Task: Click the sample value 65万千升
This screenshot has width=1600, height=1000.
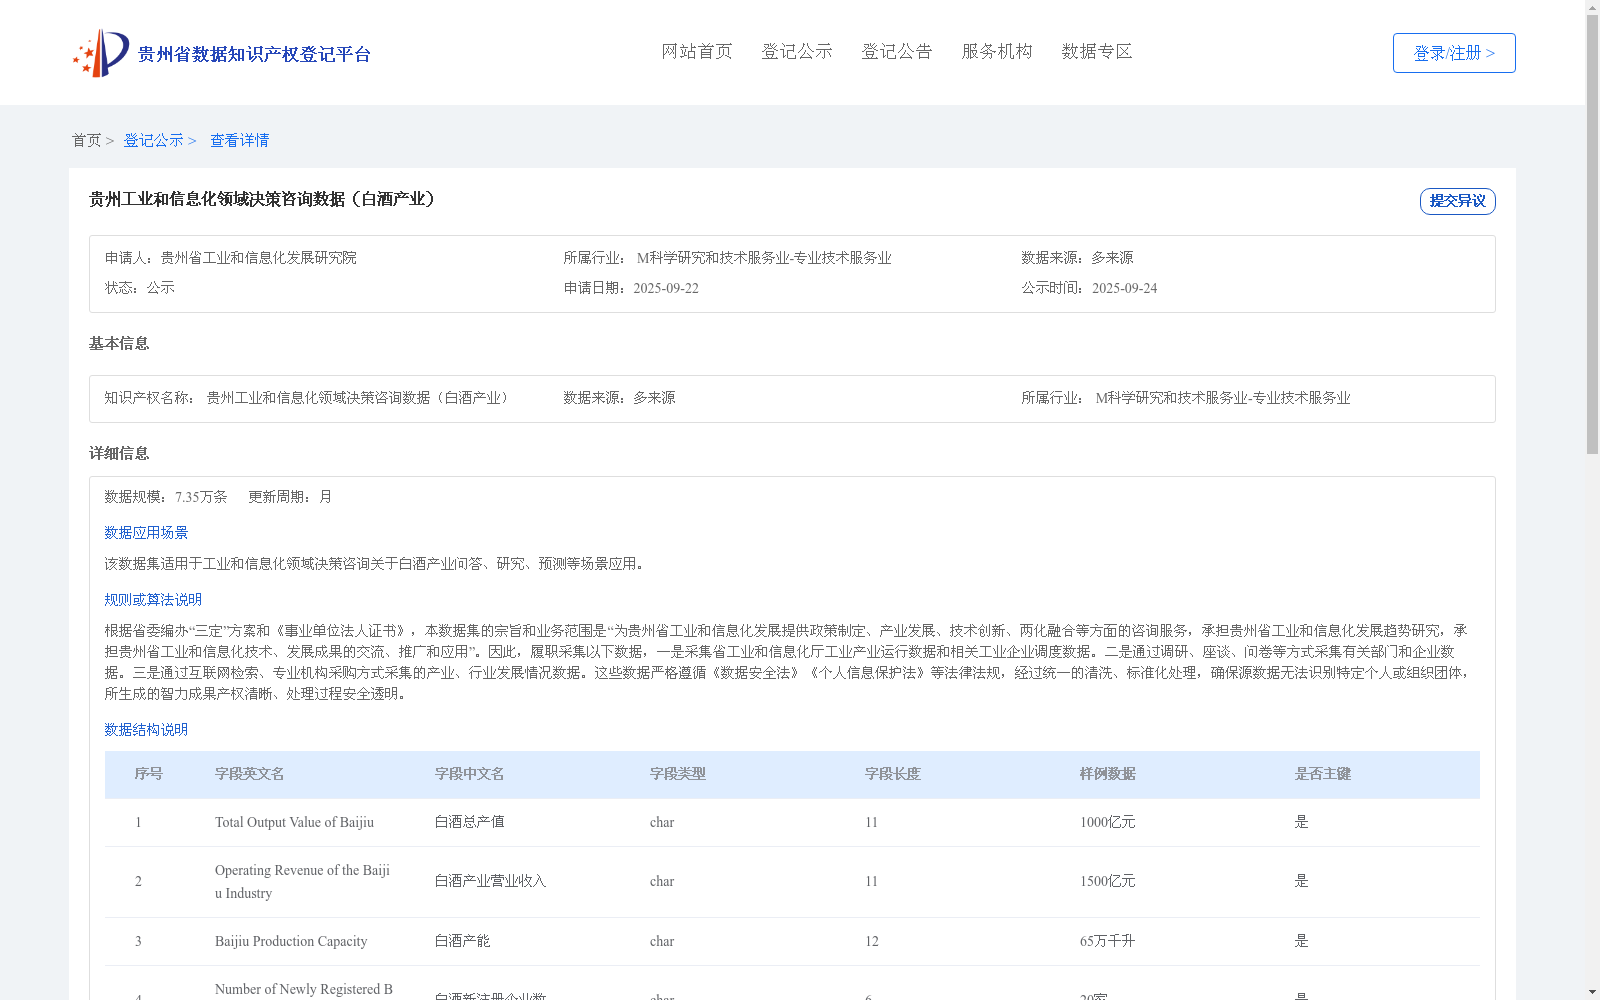Action: [x=1108, y=941]
